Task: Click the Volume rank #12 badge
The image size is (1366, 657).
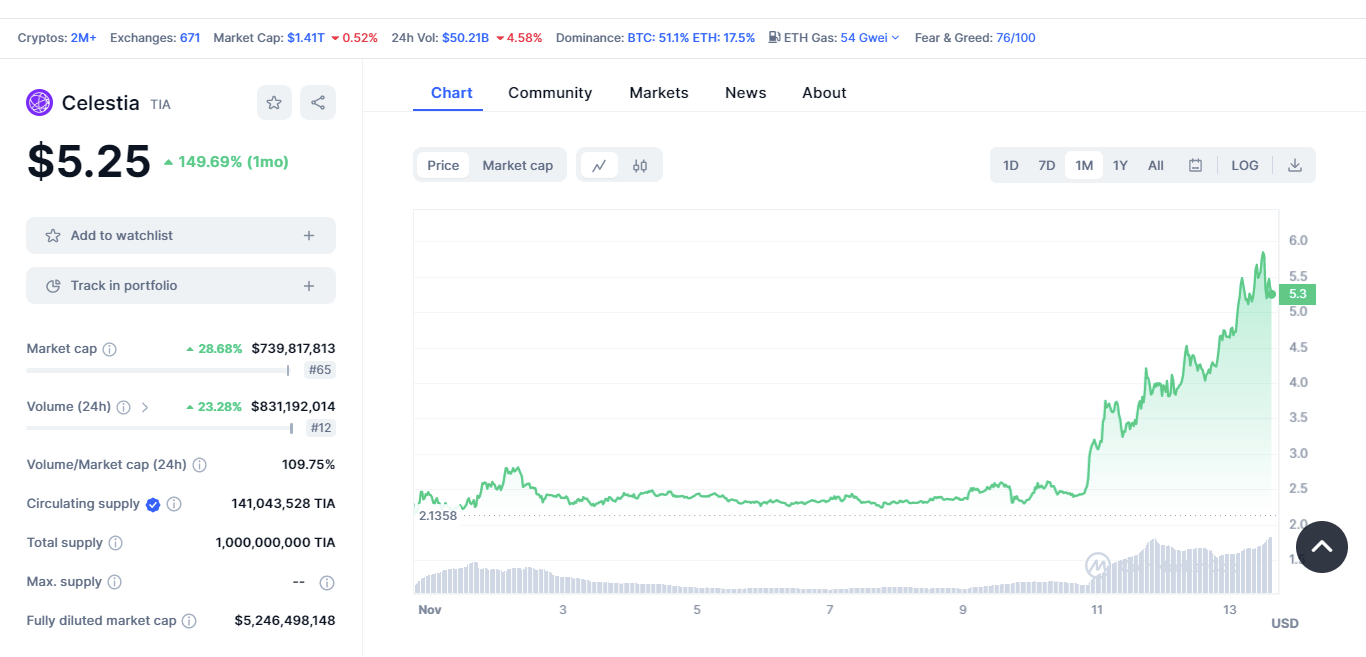Action: pyautogui.click(x=320, y=428)
